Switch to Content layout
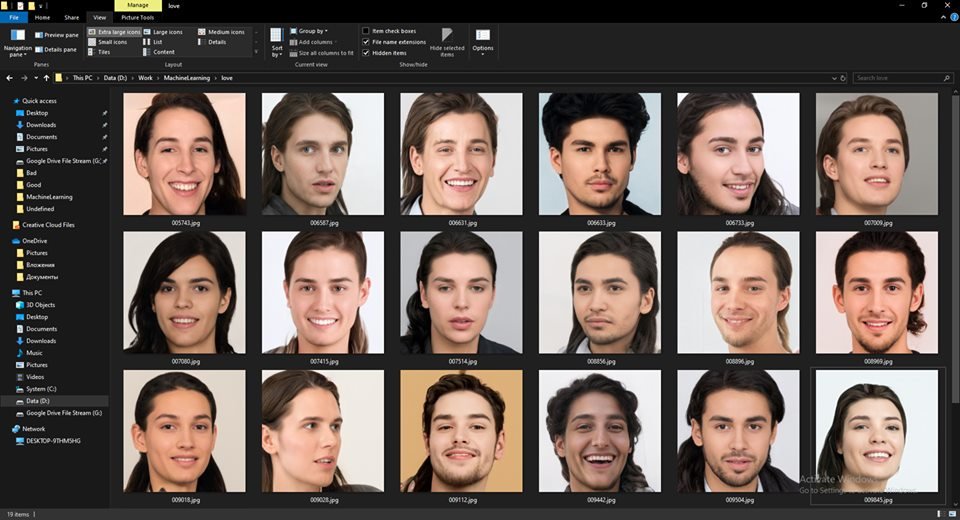 pyautogui.click(x=159, y=52)
